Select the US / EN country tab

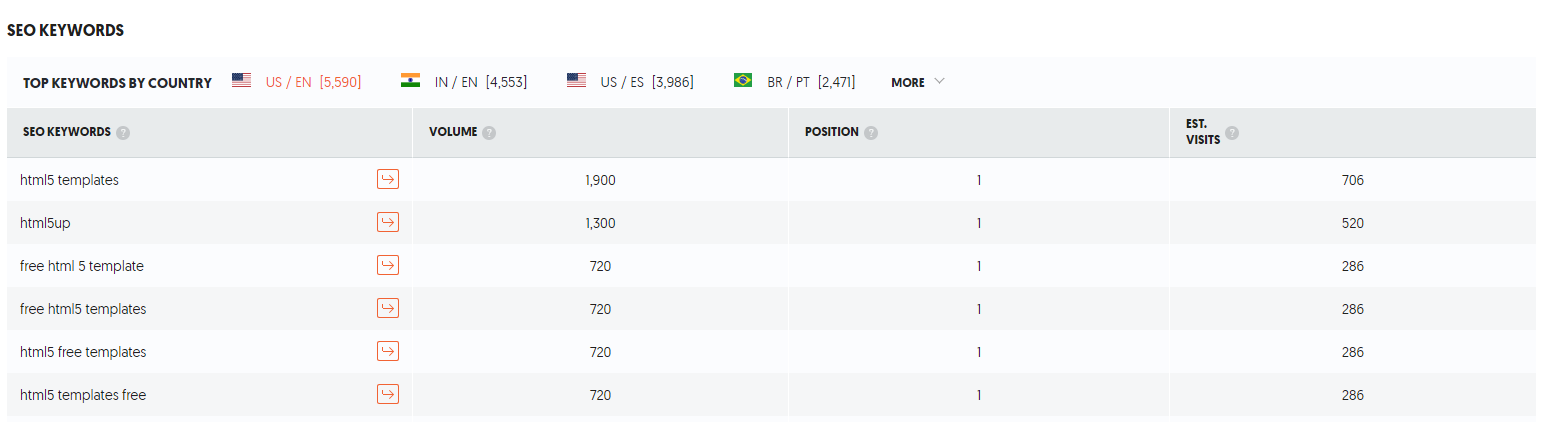312,82
